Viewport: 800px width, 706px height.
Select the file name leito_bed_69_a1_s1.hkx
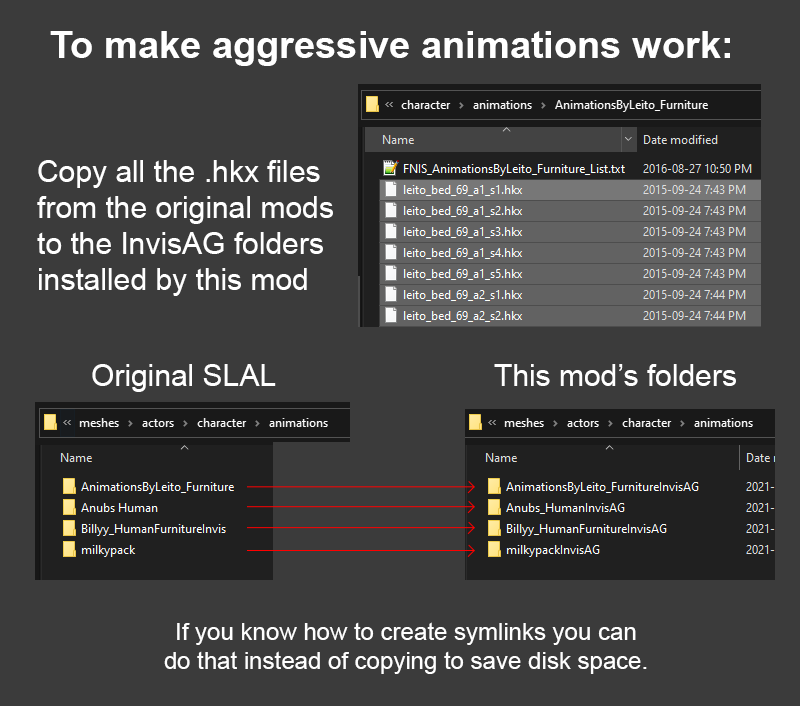coord(462,190)
